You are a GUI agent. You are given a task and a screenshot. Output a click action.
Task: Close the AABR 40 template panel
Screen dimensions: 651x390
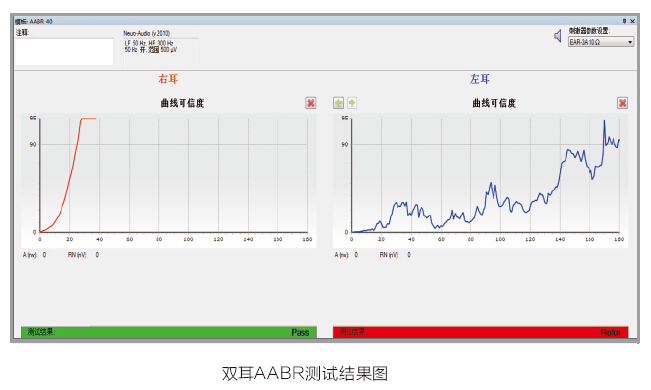tap(632, 21)
